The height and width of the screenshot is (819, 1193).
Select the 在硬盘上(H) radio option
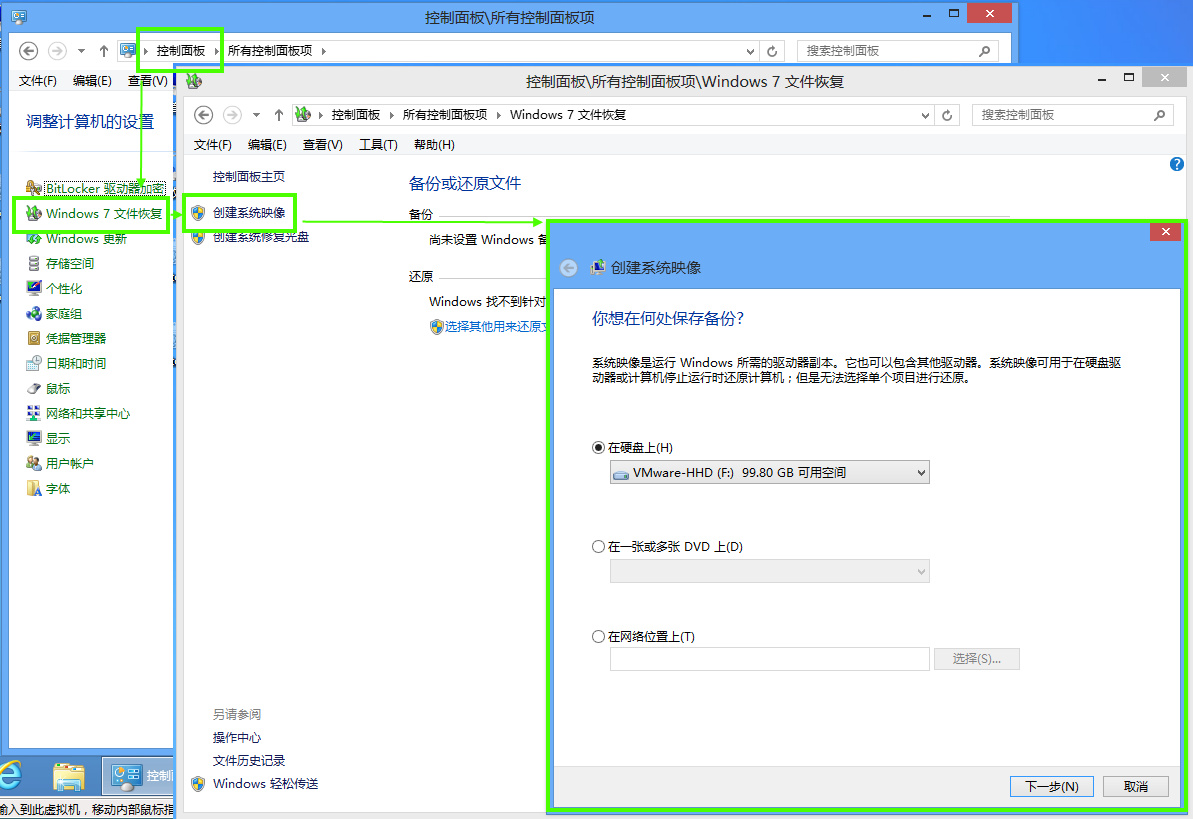[x=598, y=448]
